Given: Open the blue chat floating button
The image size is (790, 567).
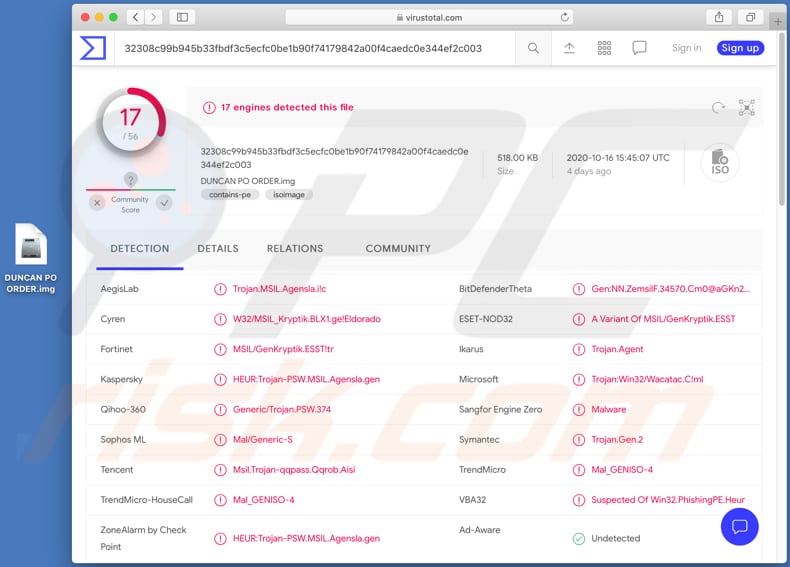Looking at the screenshot, I should coord(739,527).
